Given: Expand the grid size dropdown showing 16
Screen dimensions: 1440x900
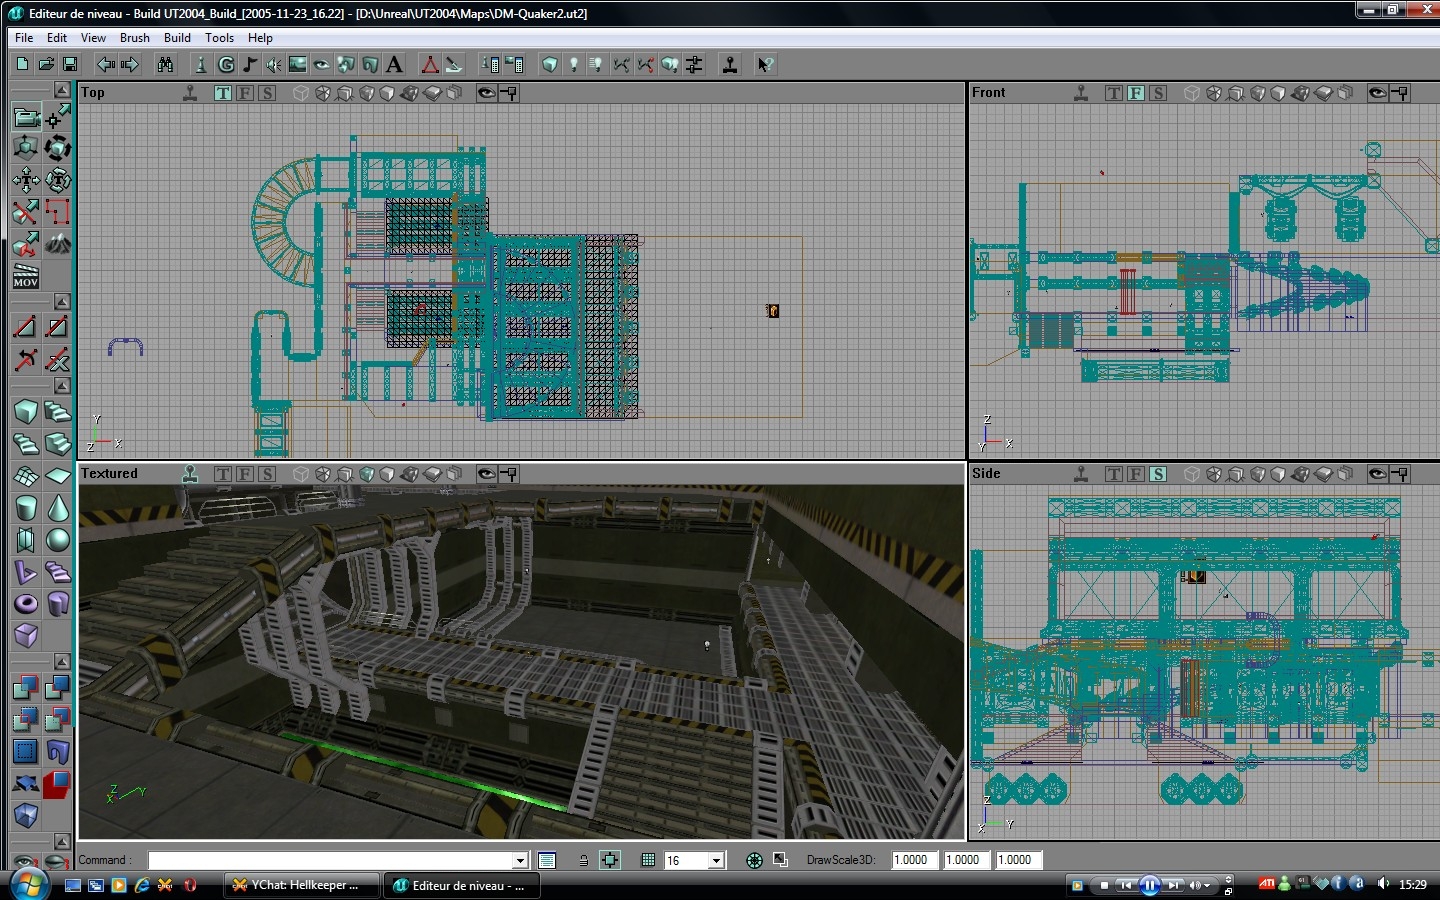Looking at the screenshot, I should 716,860.
